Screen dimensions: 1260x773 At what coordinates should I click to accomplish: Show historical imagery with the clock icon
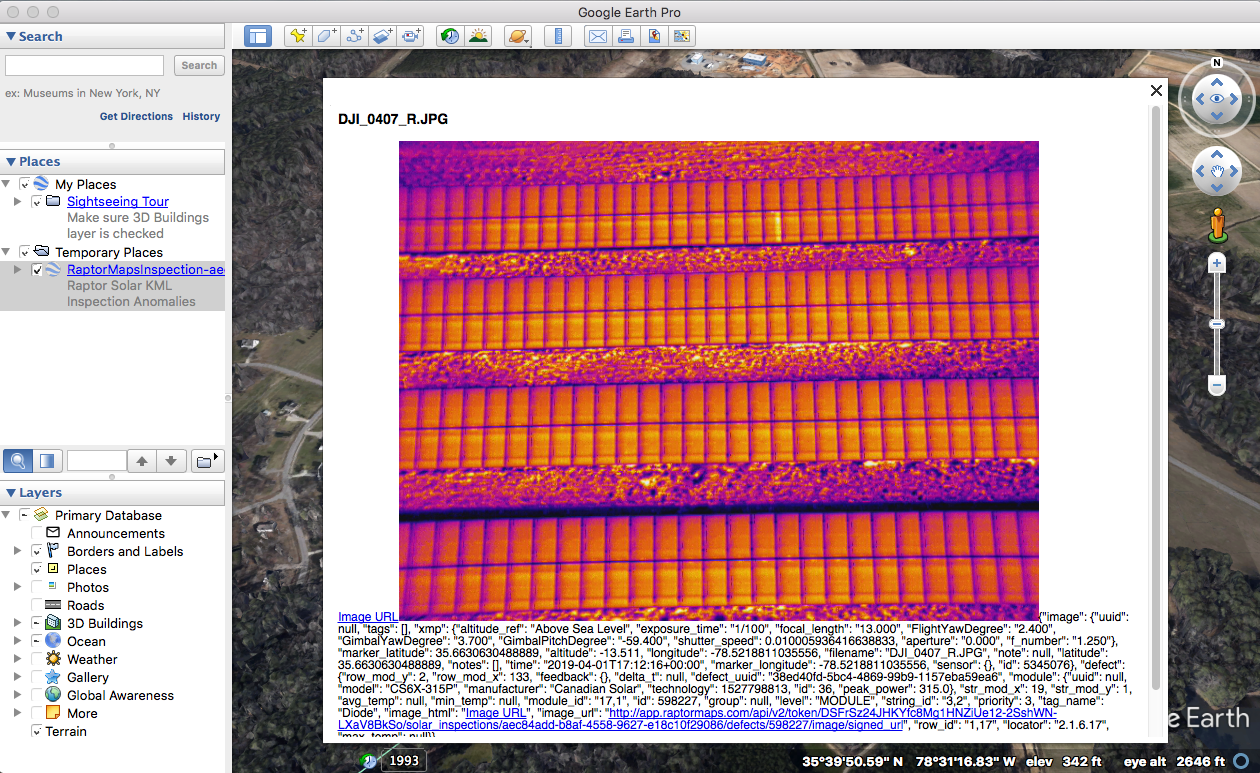pyautogui.click(x=450, y=36)
